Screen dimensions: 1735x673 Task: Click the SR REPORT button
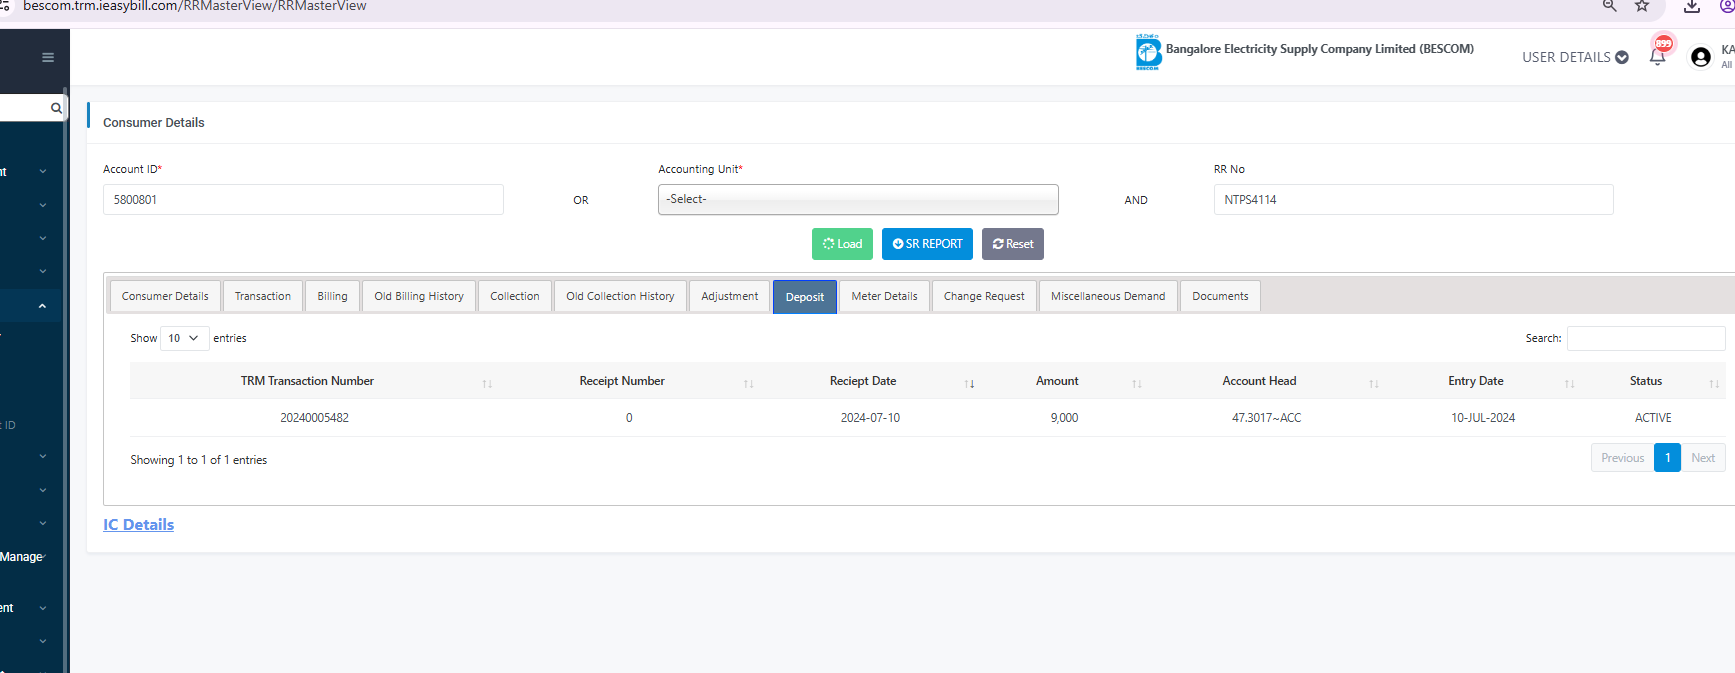point(927,244)
